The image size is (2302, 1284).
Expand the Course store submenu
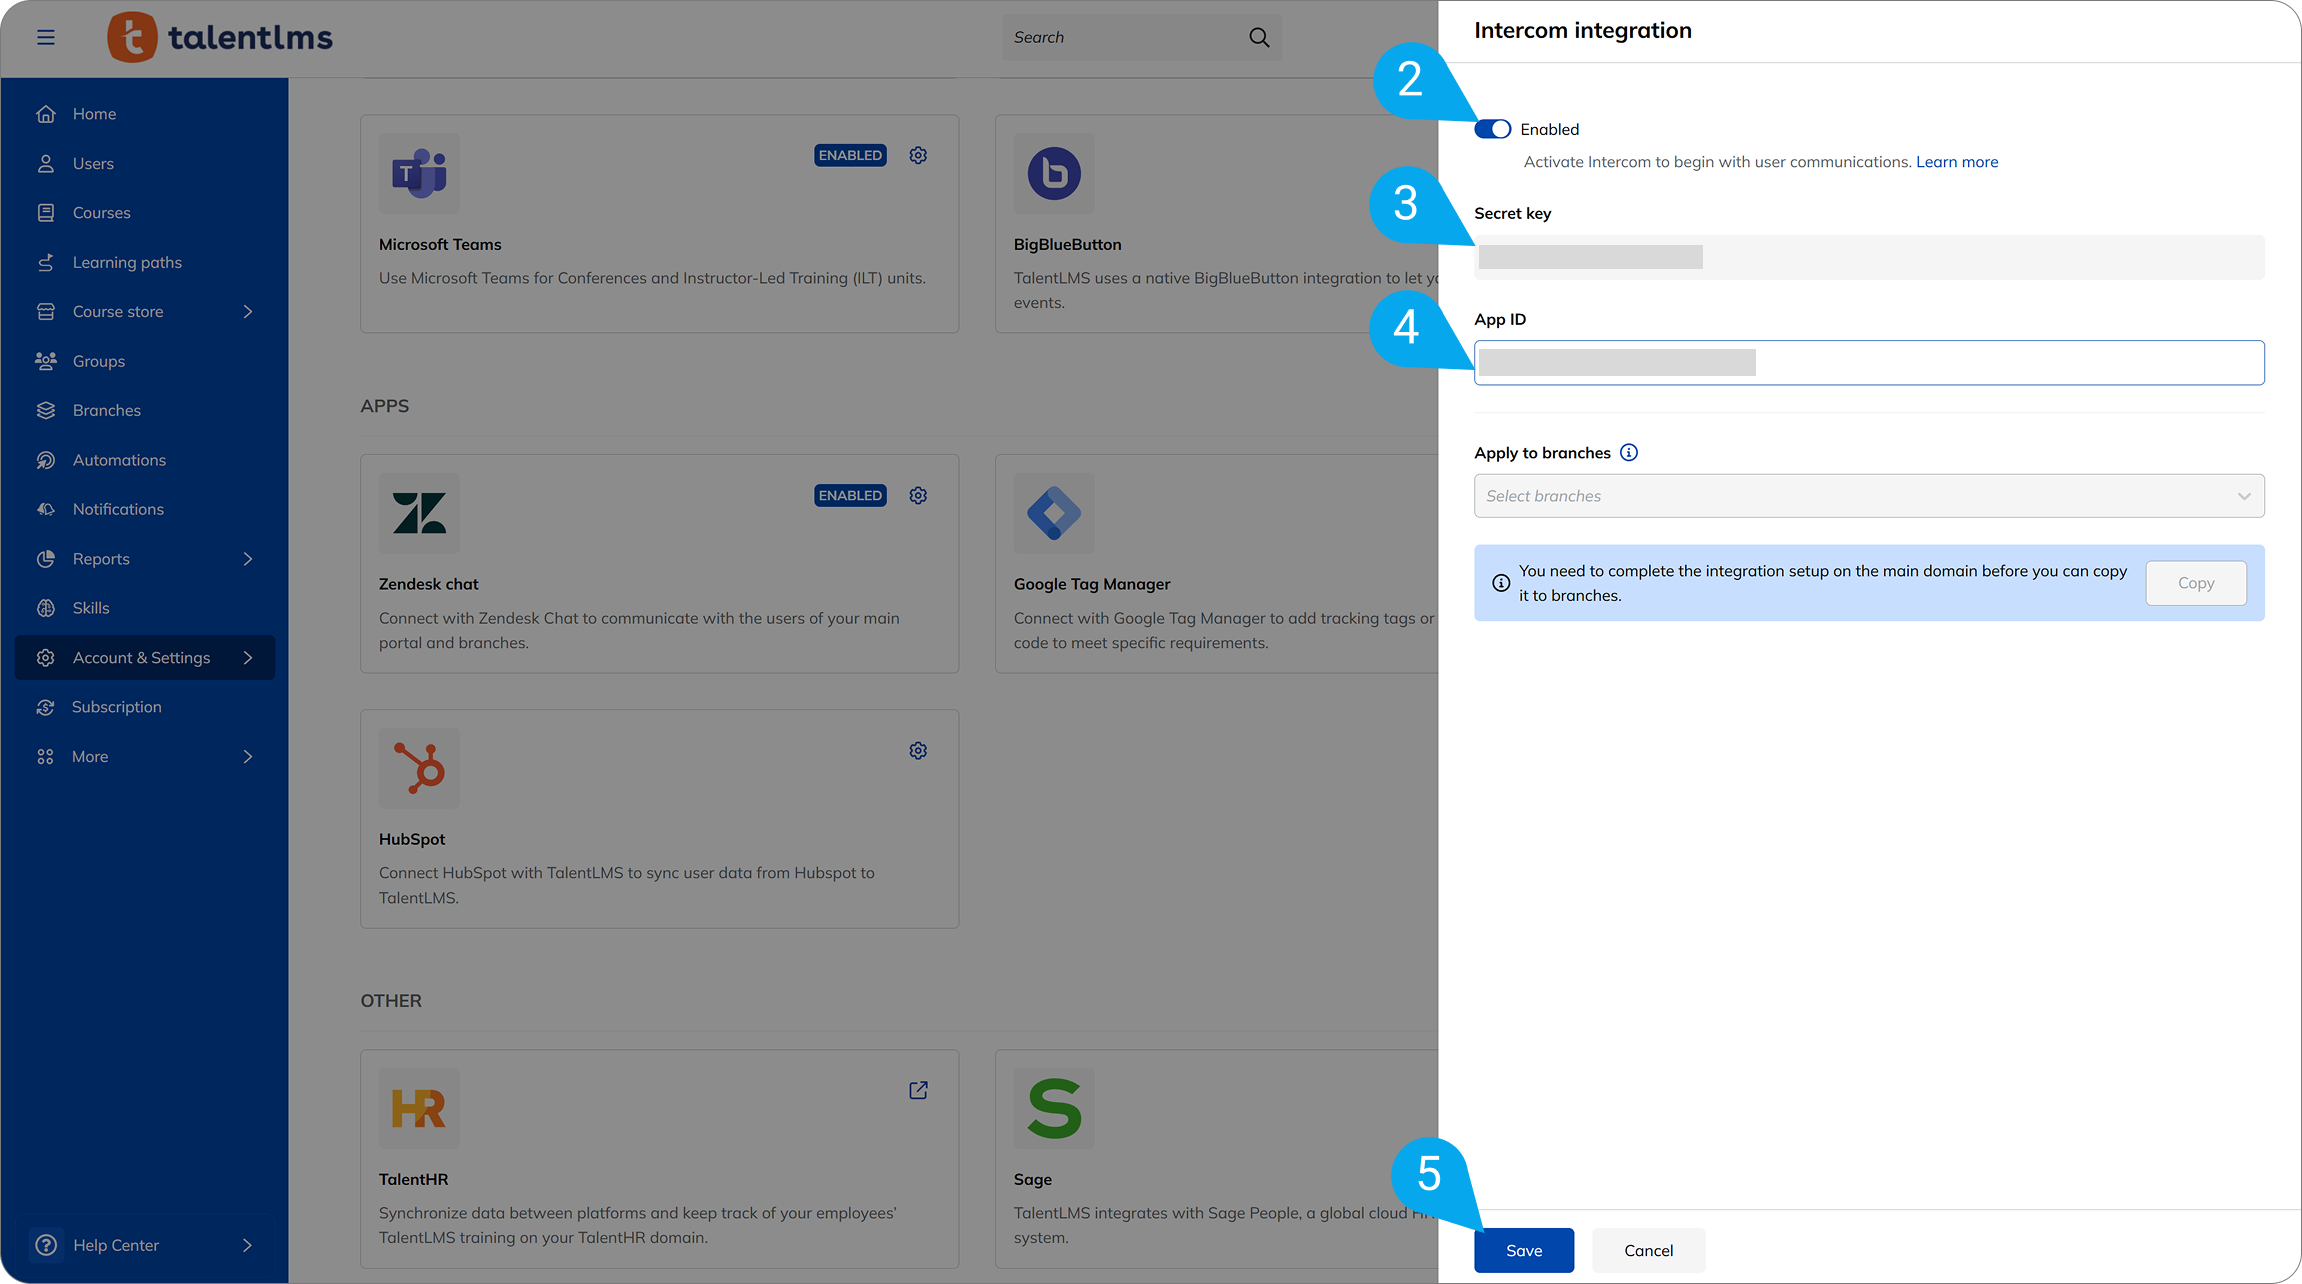[x=248, y=312]
